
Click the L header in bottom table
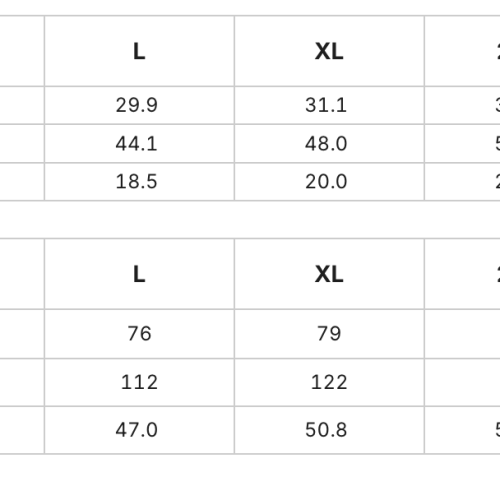coord(139,274)
